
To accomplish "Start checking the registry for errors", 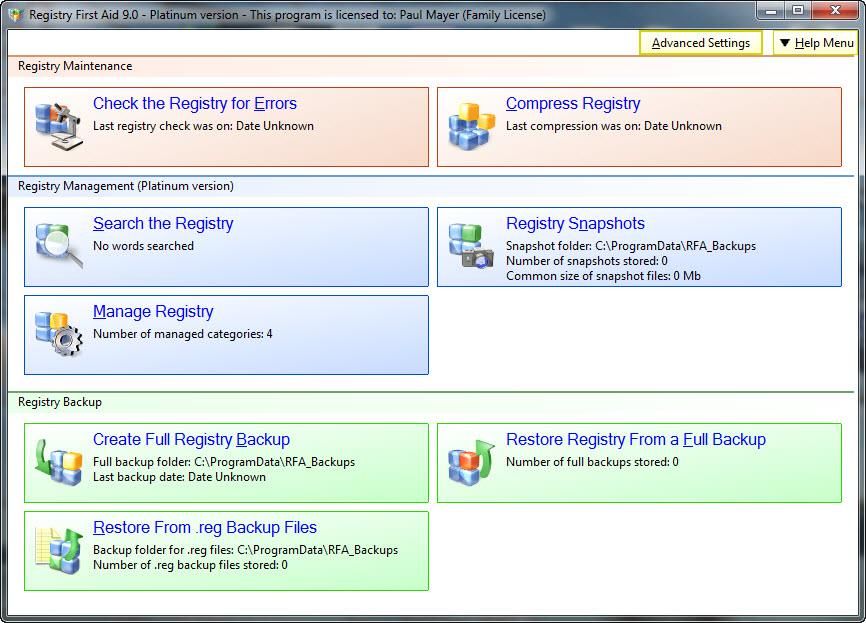I will (x=195, y=103).
